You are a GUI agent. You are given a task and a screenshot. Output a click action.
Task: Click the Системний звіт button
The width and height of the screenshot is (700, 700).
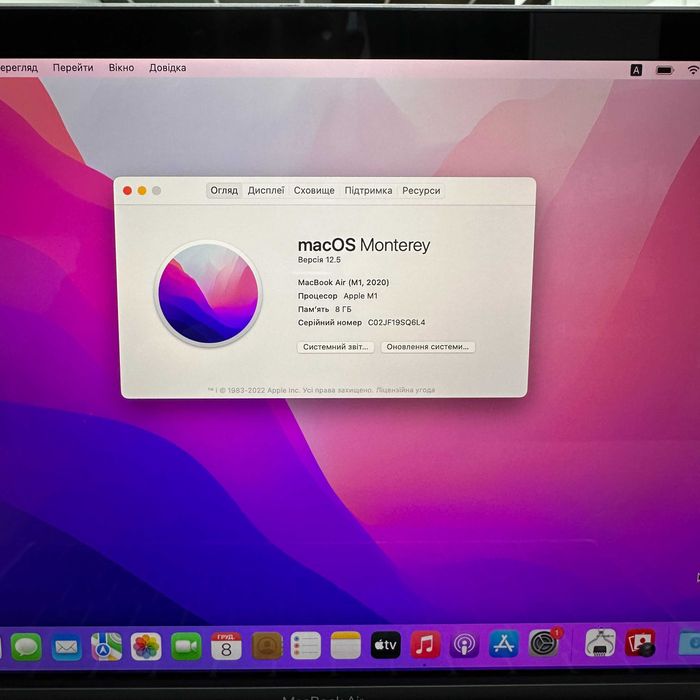[x=335, y=347]
